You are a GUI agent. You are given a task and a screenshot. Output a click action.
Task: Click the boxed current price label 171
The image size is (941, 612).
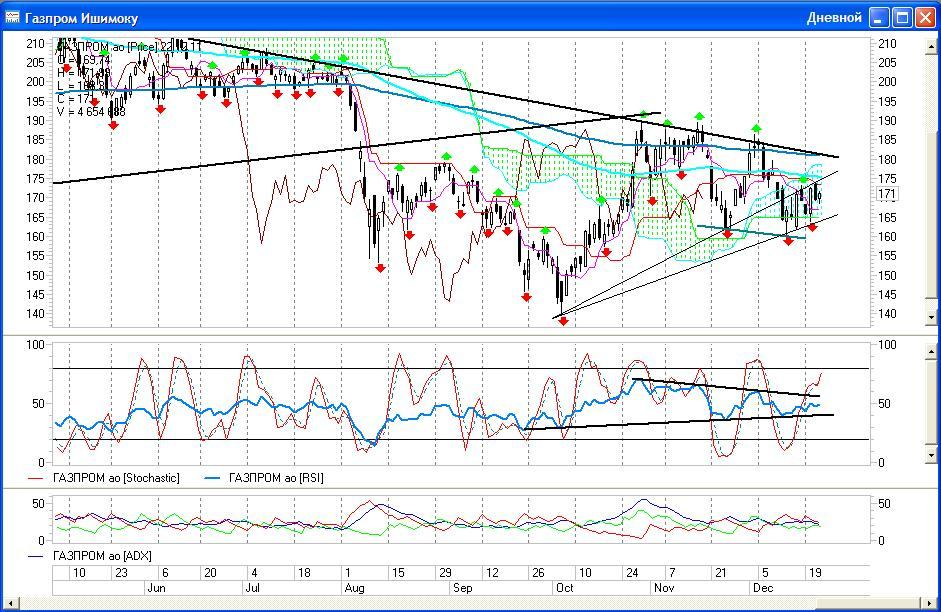coord(886,194)
